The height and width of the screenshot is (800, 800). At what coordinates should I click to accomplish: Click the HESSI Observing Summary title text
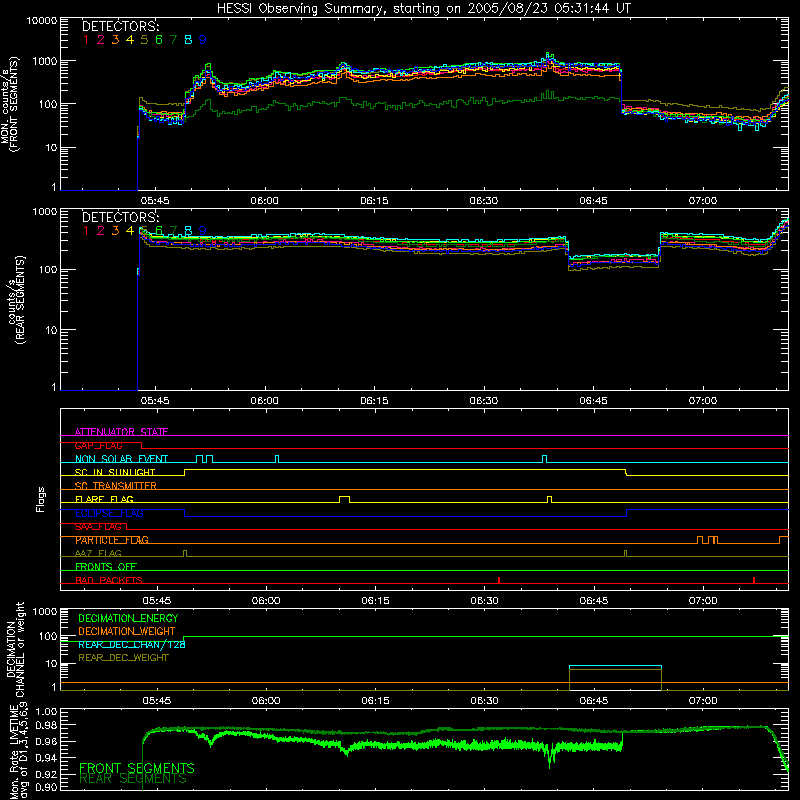point(423,8)
